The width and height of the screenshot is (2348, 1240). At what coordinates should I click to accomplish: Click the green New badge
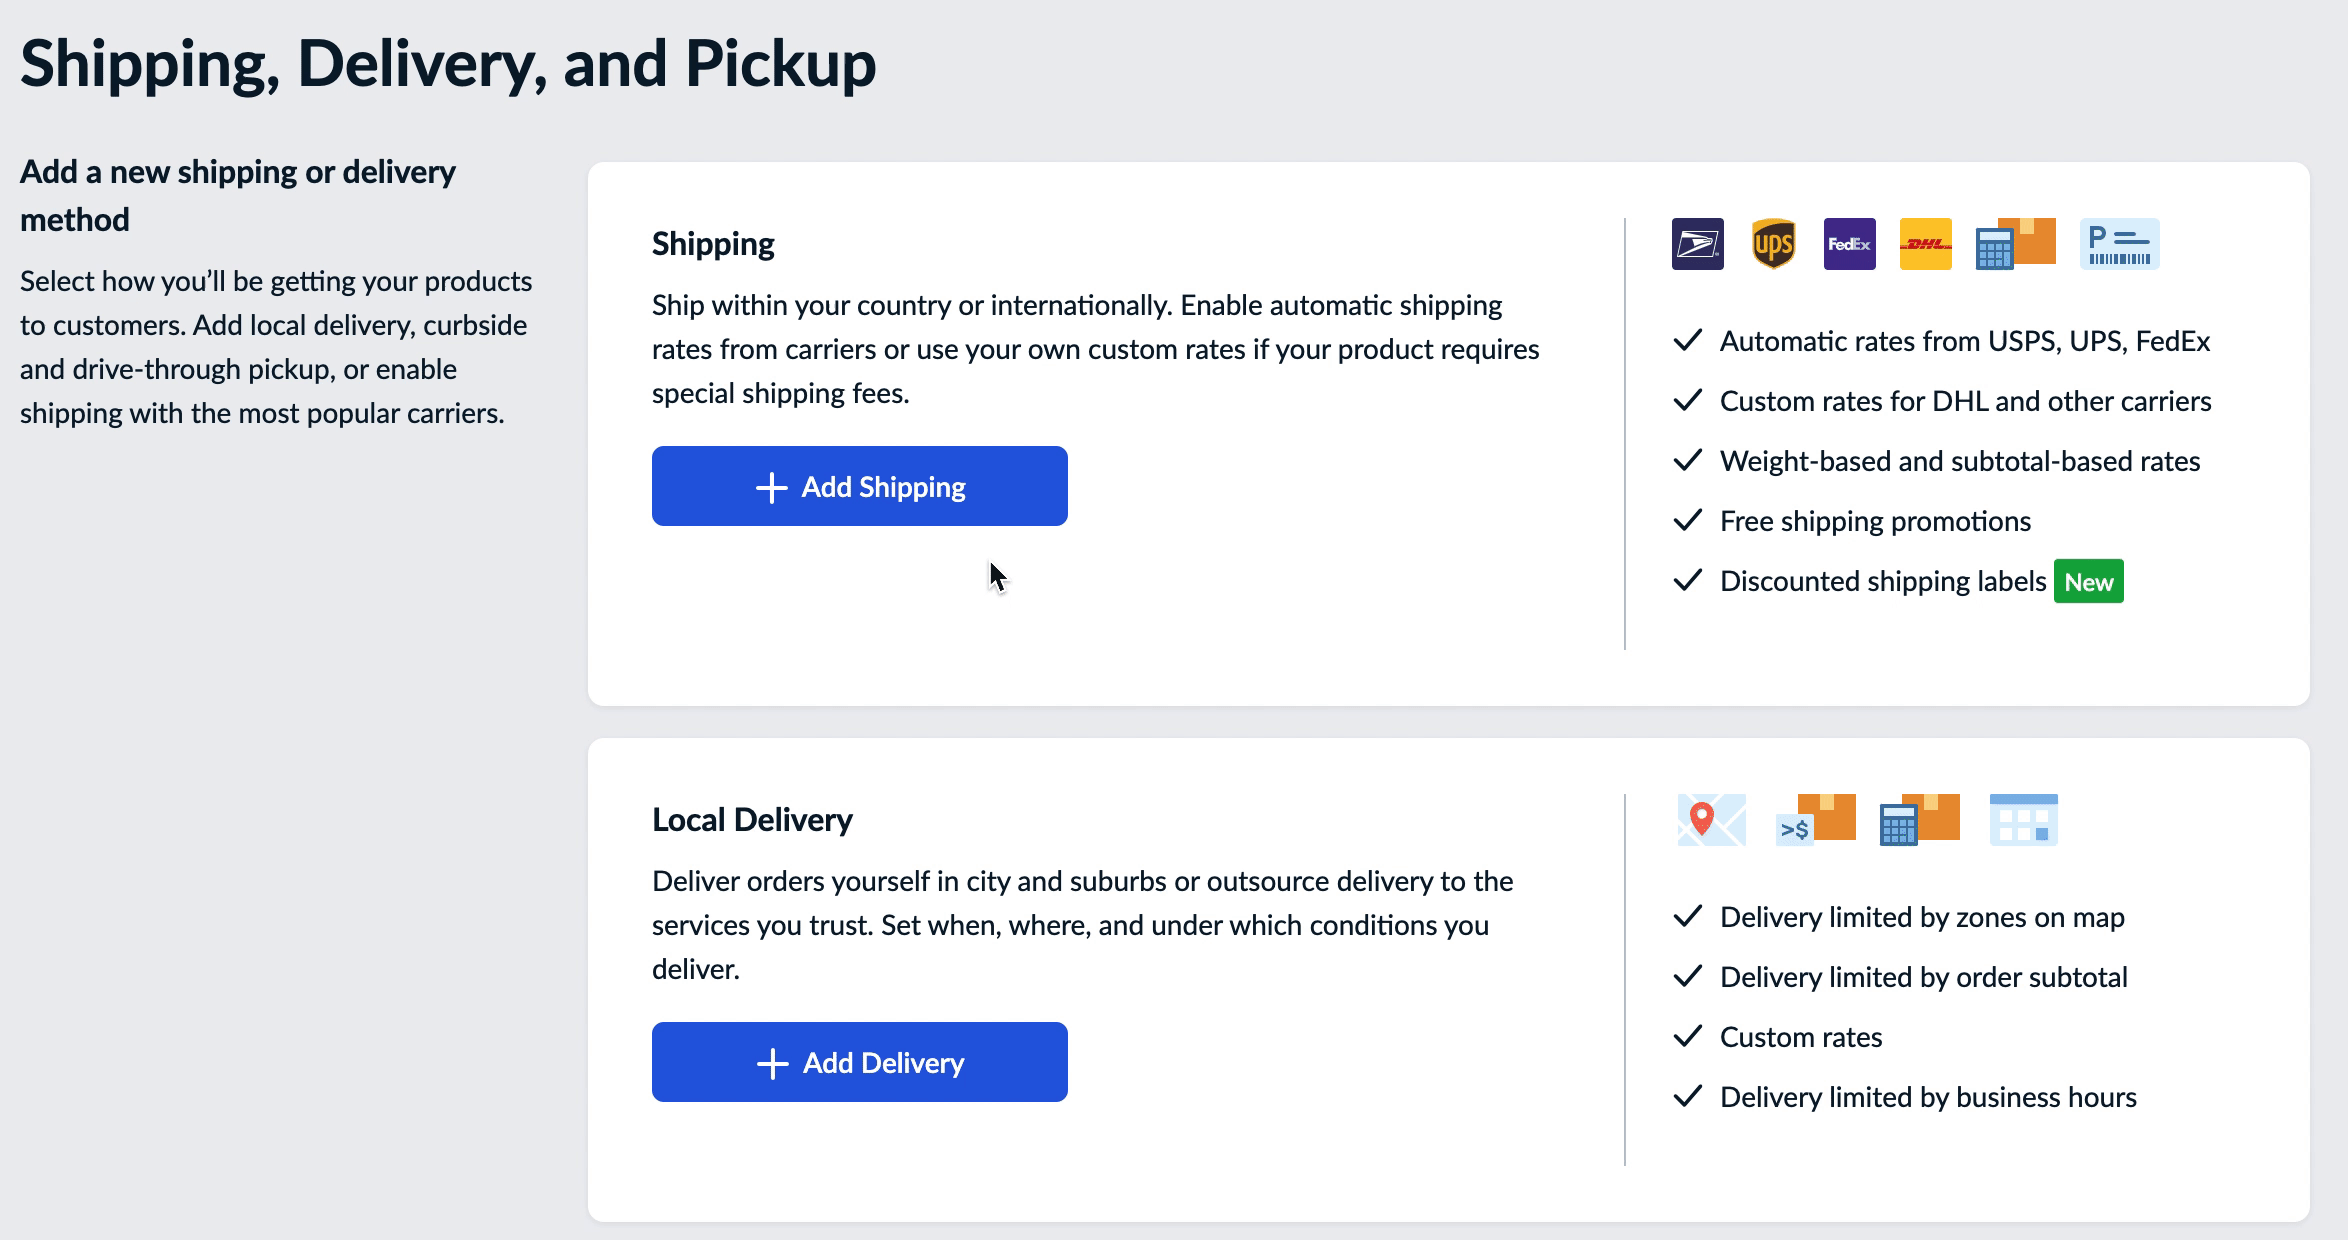pos(2088,582)
